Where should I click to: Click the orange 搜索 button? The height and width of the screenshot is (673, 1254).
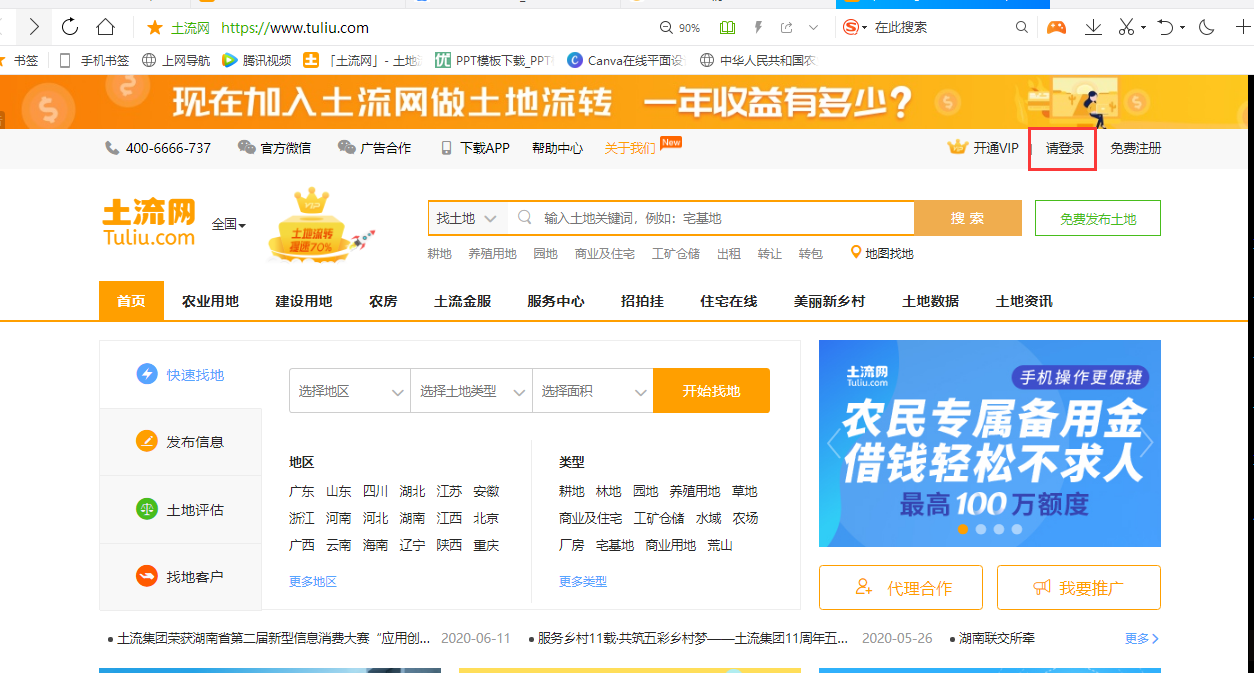click(968, 218)
